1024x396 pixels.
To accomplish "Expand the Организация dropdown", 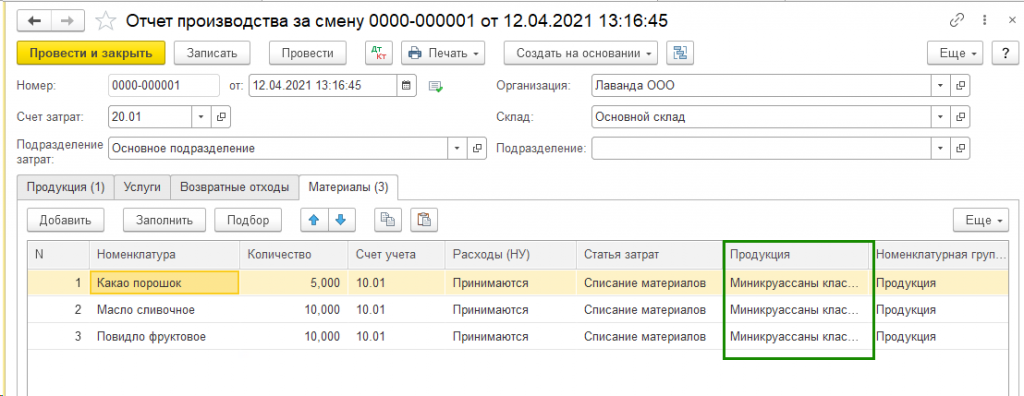I will pos(940,85).
